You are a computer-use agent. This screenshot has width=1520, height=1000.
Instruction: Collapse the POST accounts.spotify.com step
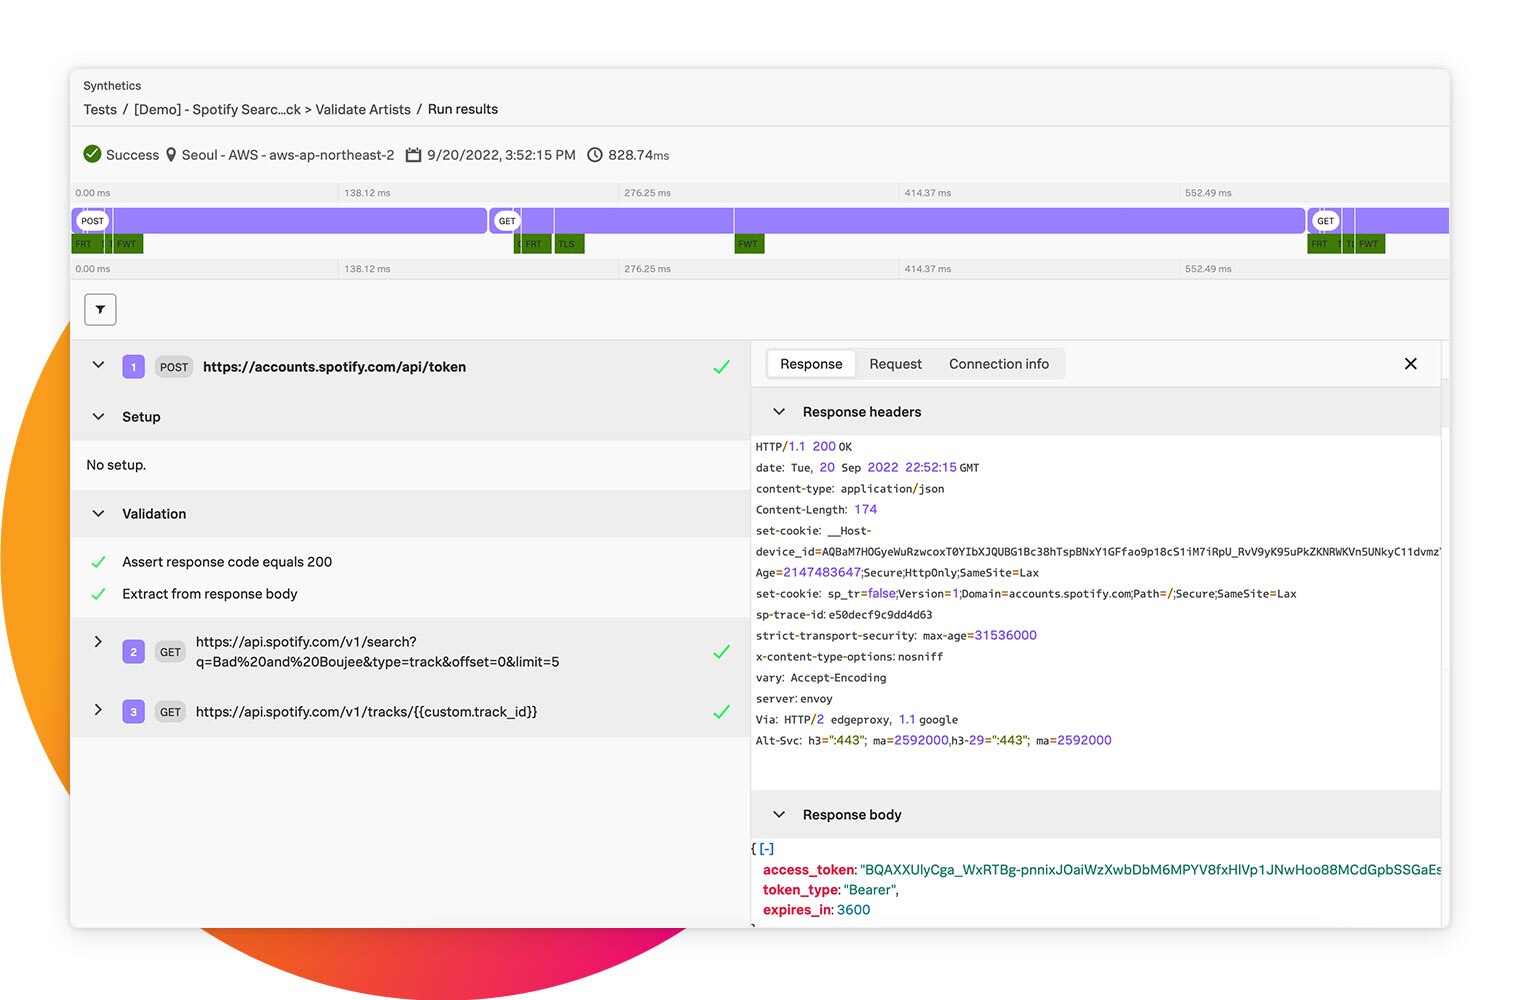98,366
